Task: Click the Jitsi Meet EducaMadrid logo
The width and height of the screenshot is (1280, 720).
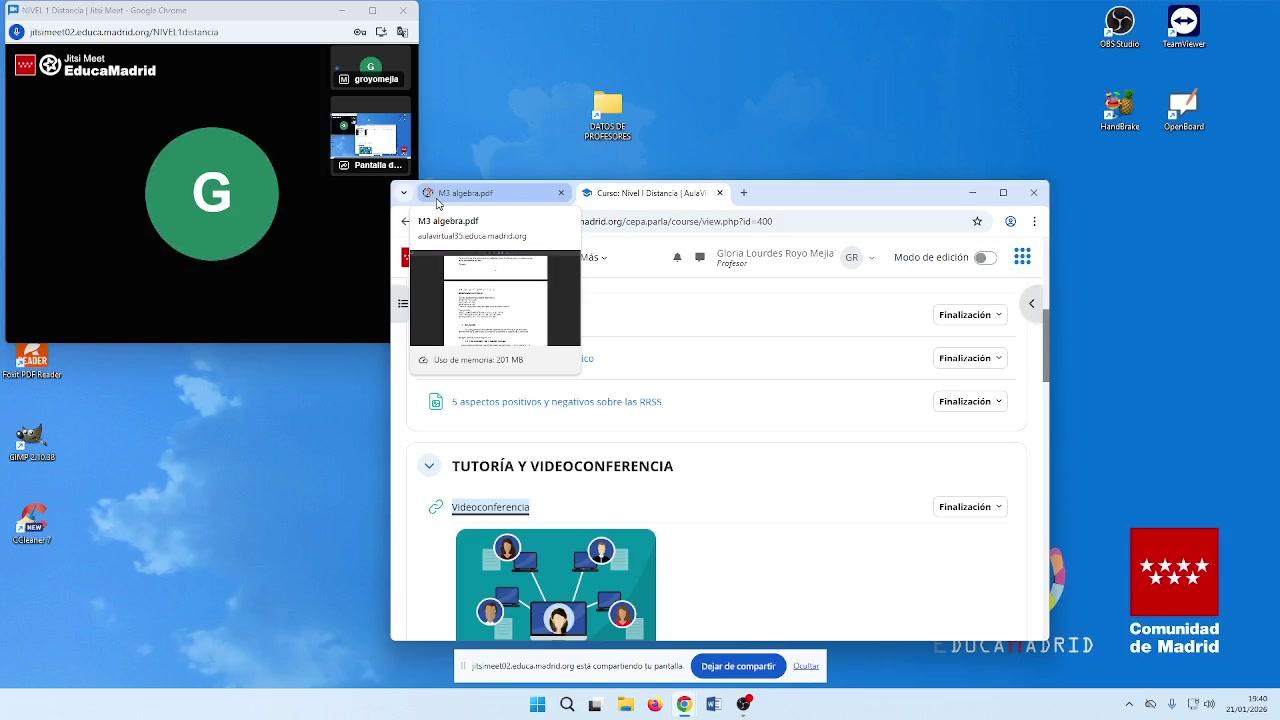Action: (86, 65)
